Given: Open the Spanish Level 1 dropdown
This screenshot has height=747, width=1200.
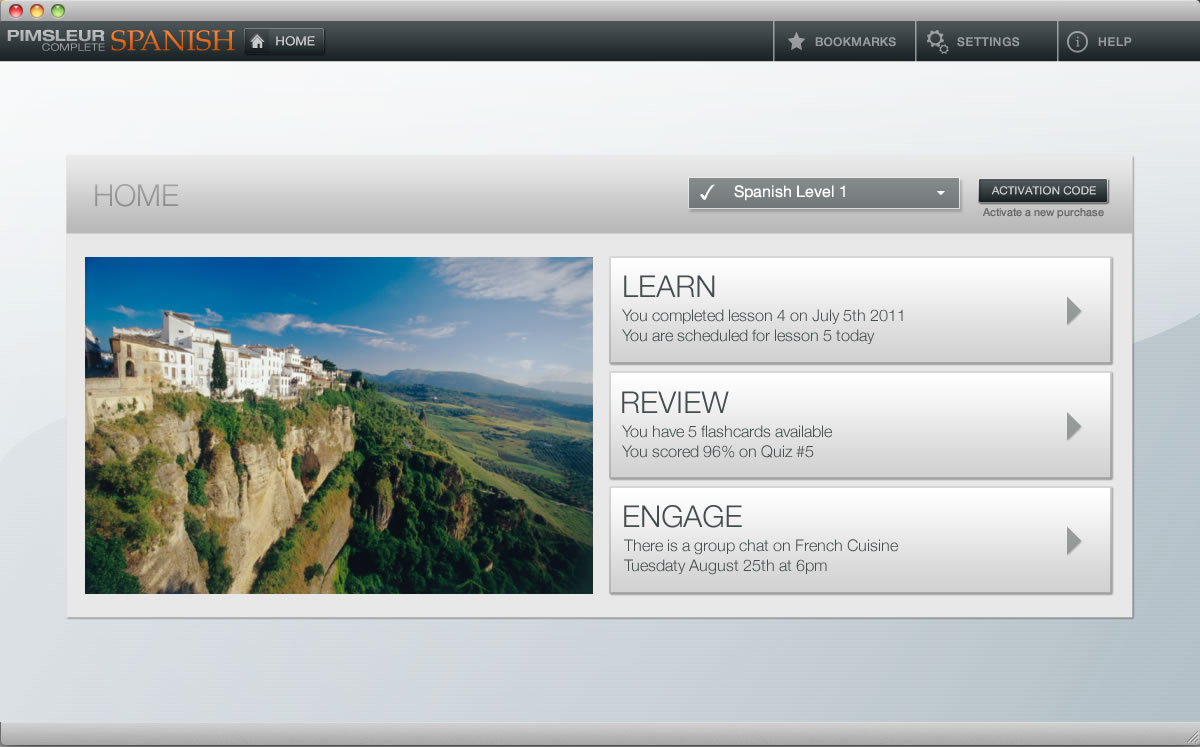Looking at the screenshot, I should [824, 193].
